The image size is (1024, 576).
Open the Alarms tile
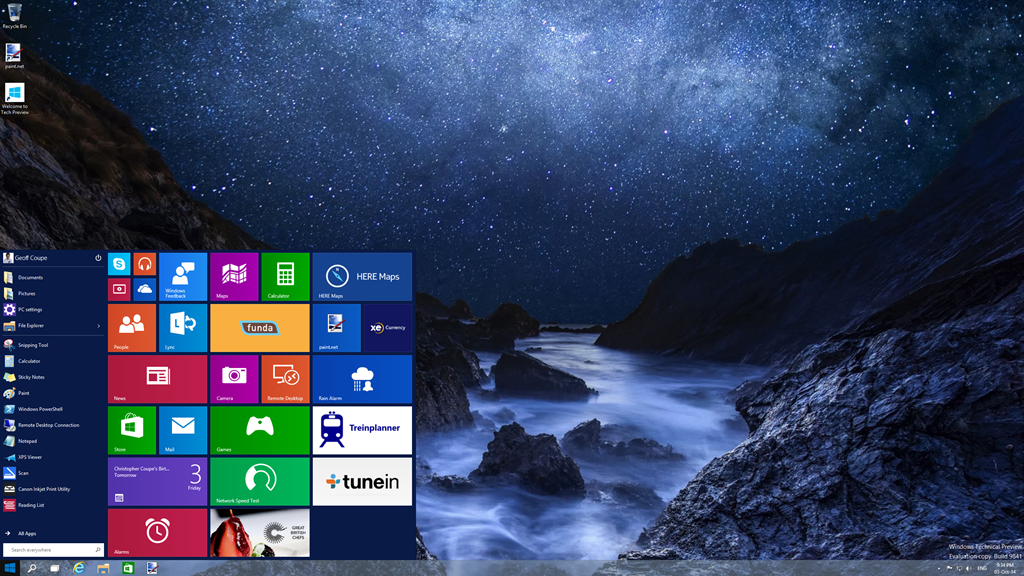coord(157,532)
